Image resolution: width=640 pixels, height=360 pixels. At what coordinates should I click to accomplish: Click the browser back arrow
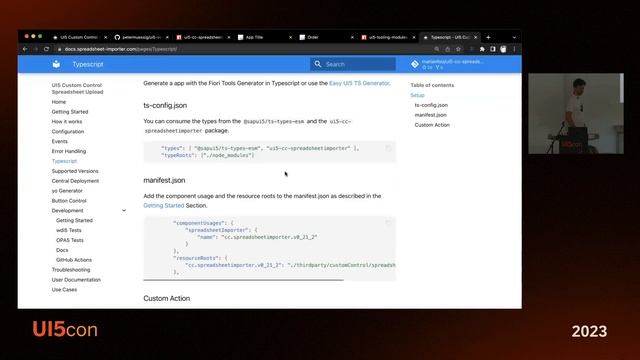[x=25, y=49]
